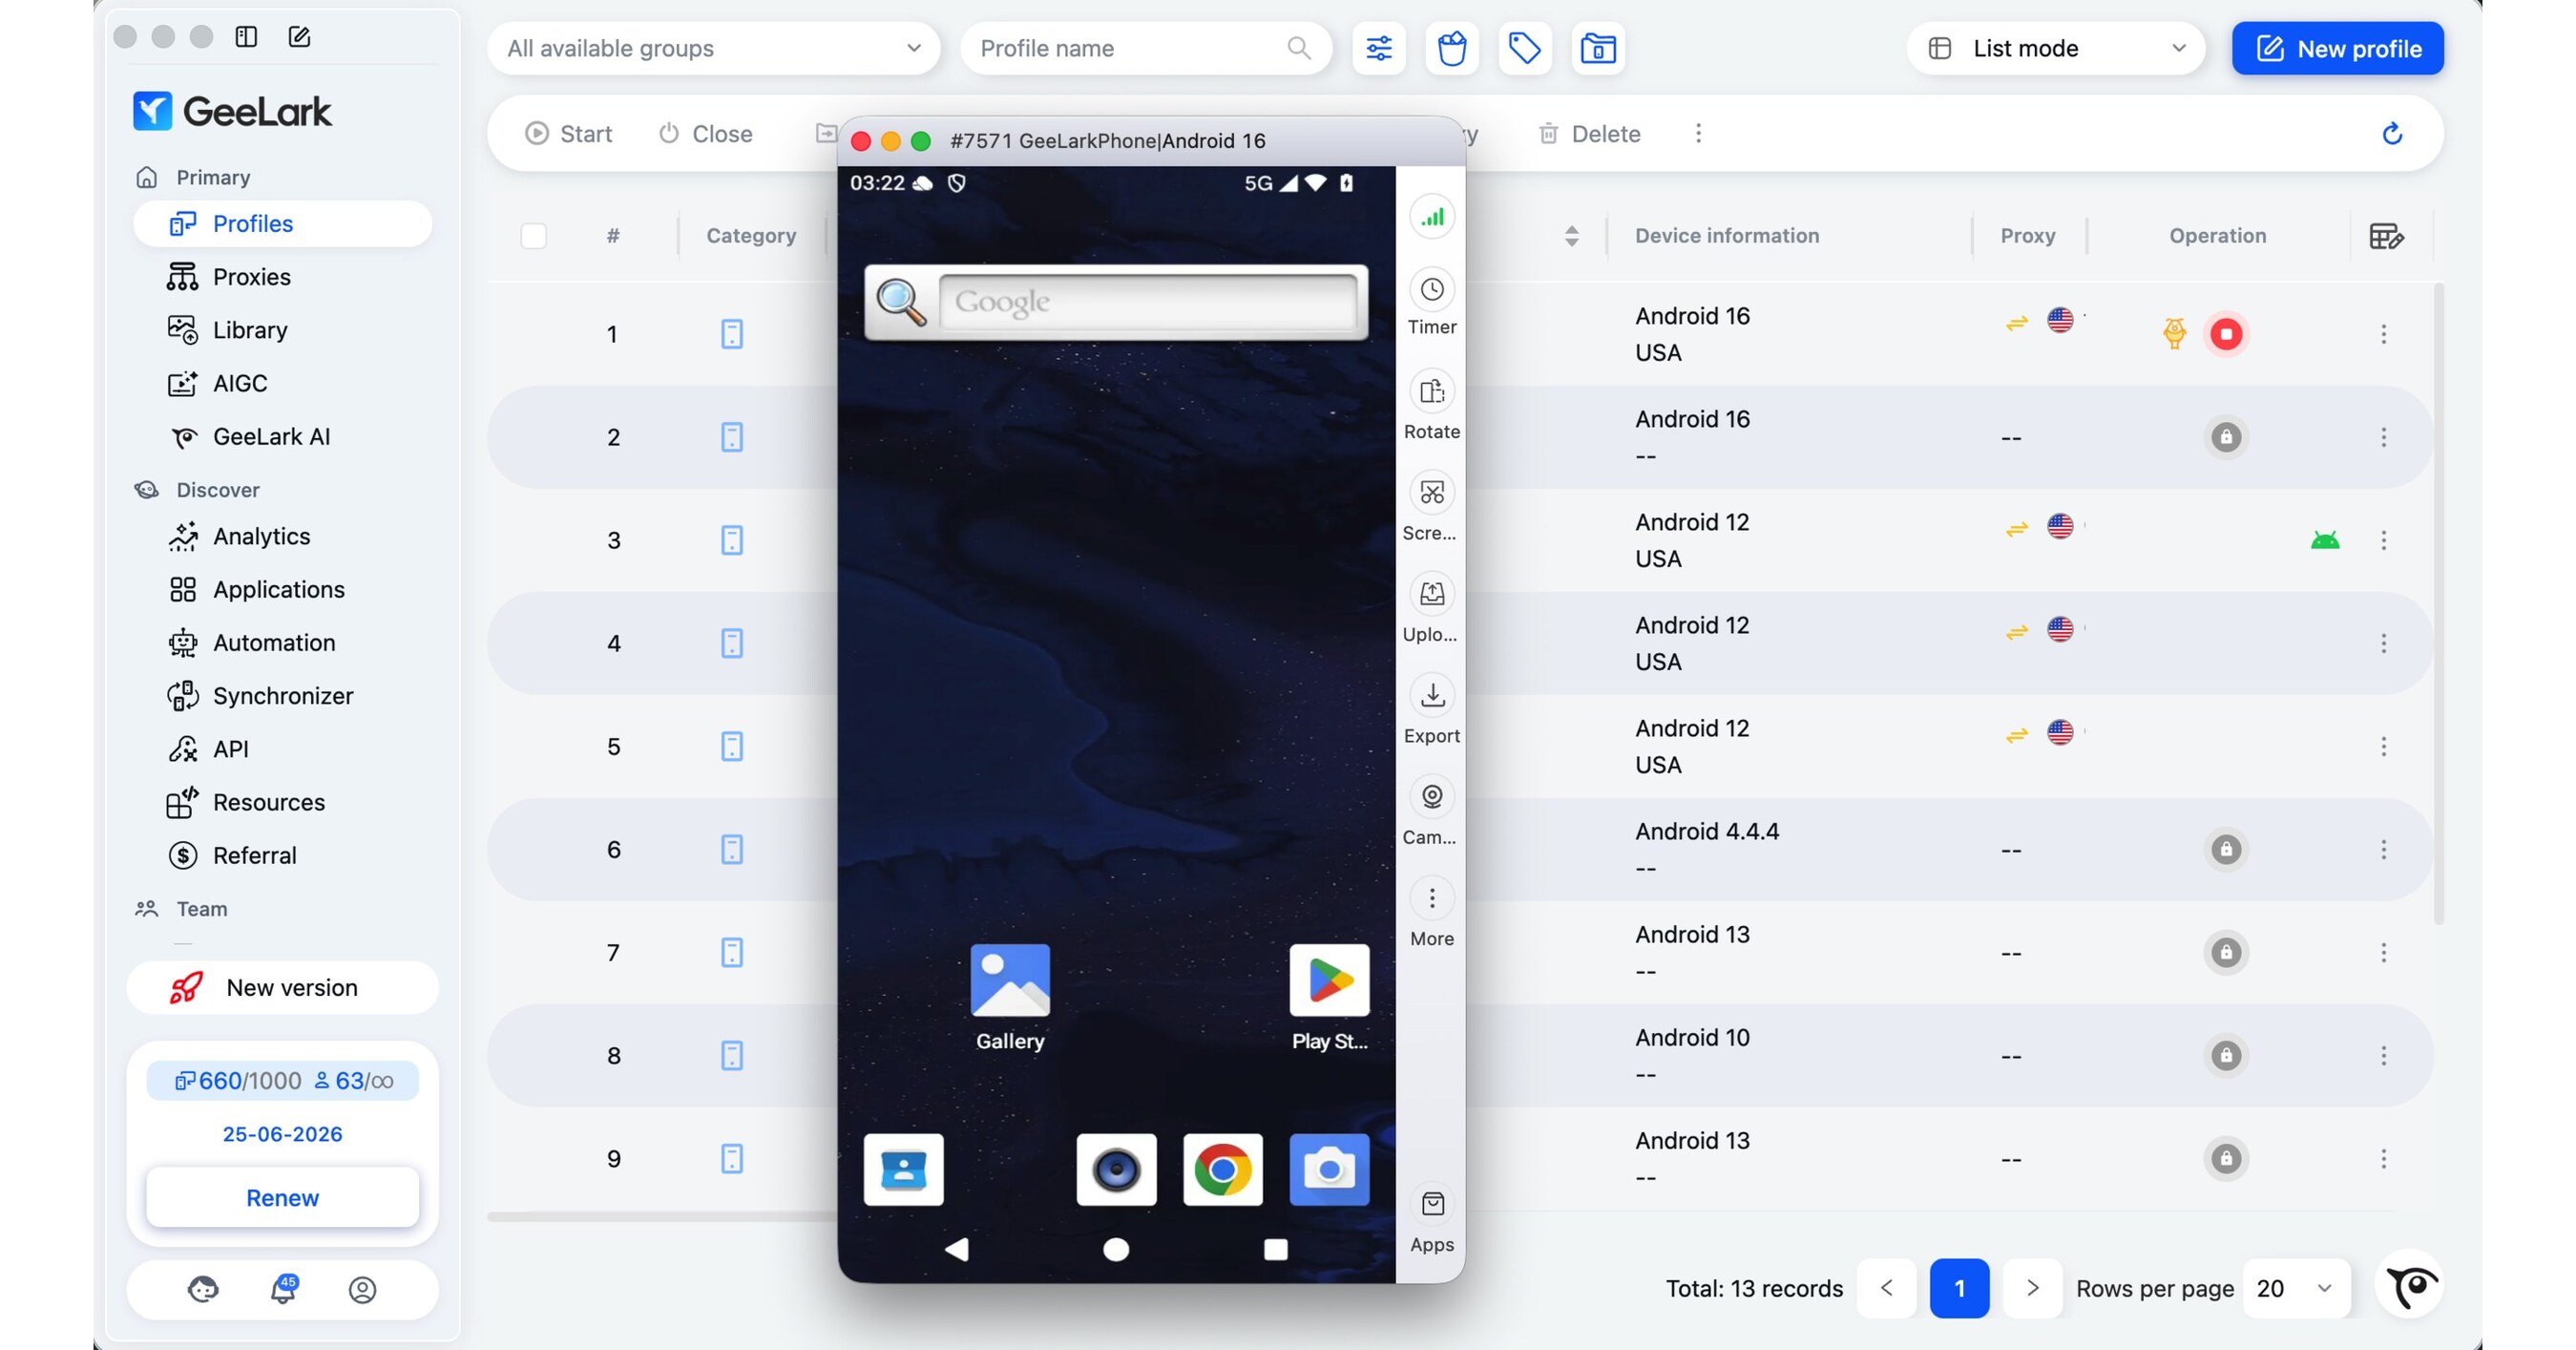The height and width of the screenshot is (1350, 2576).
Task: Click the Profile name search field
Action: pyautogui.click(x=1146, y=48)
